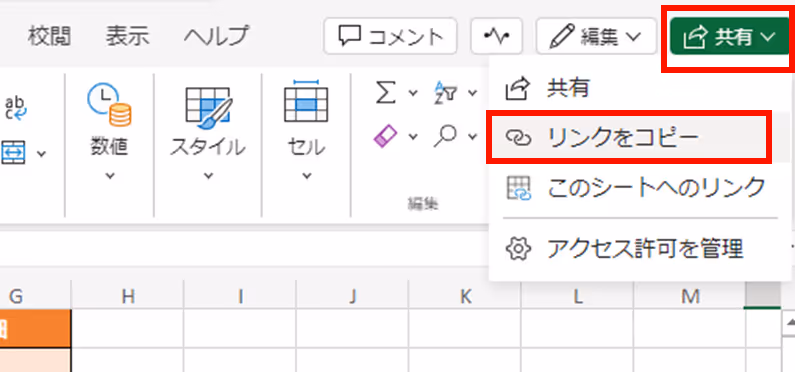Open the Sort and Filter dropdown arrow
This screenshot has height=372, width=795.
point(473,93)
